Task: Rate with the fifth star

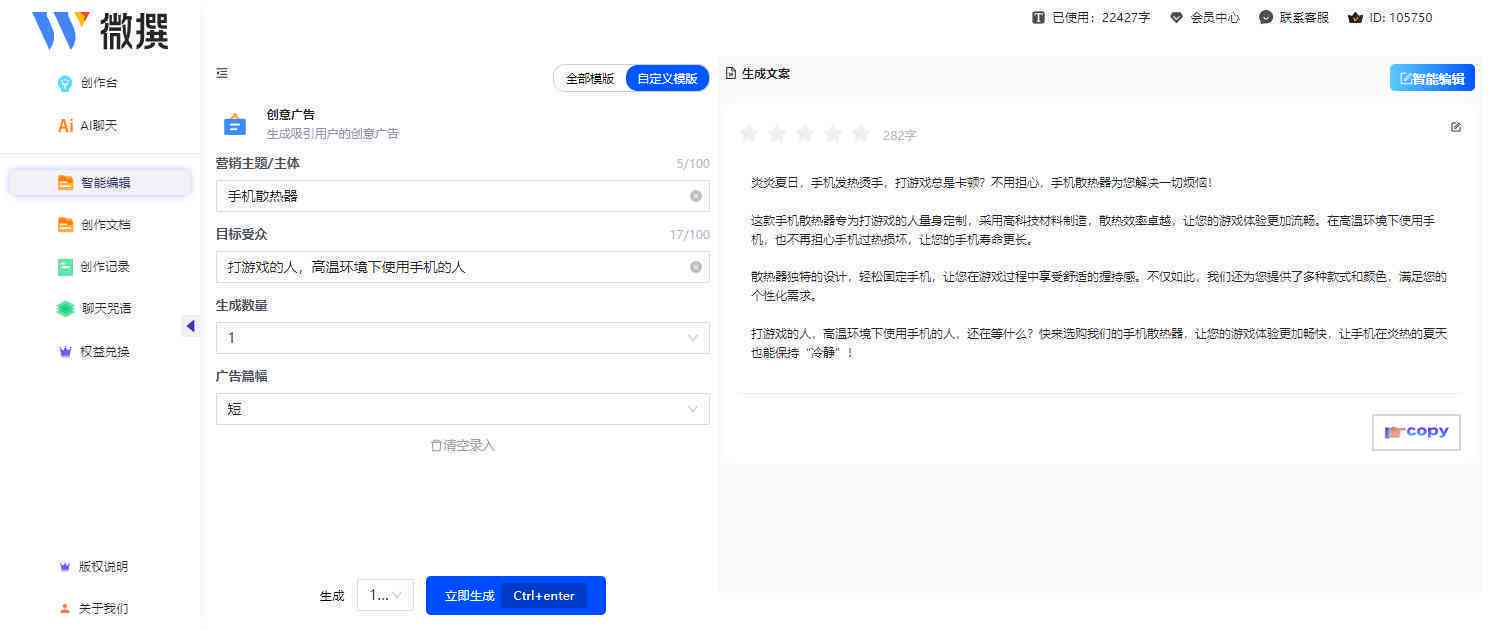Action: click(861, 133)
